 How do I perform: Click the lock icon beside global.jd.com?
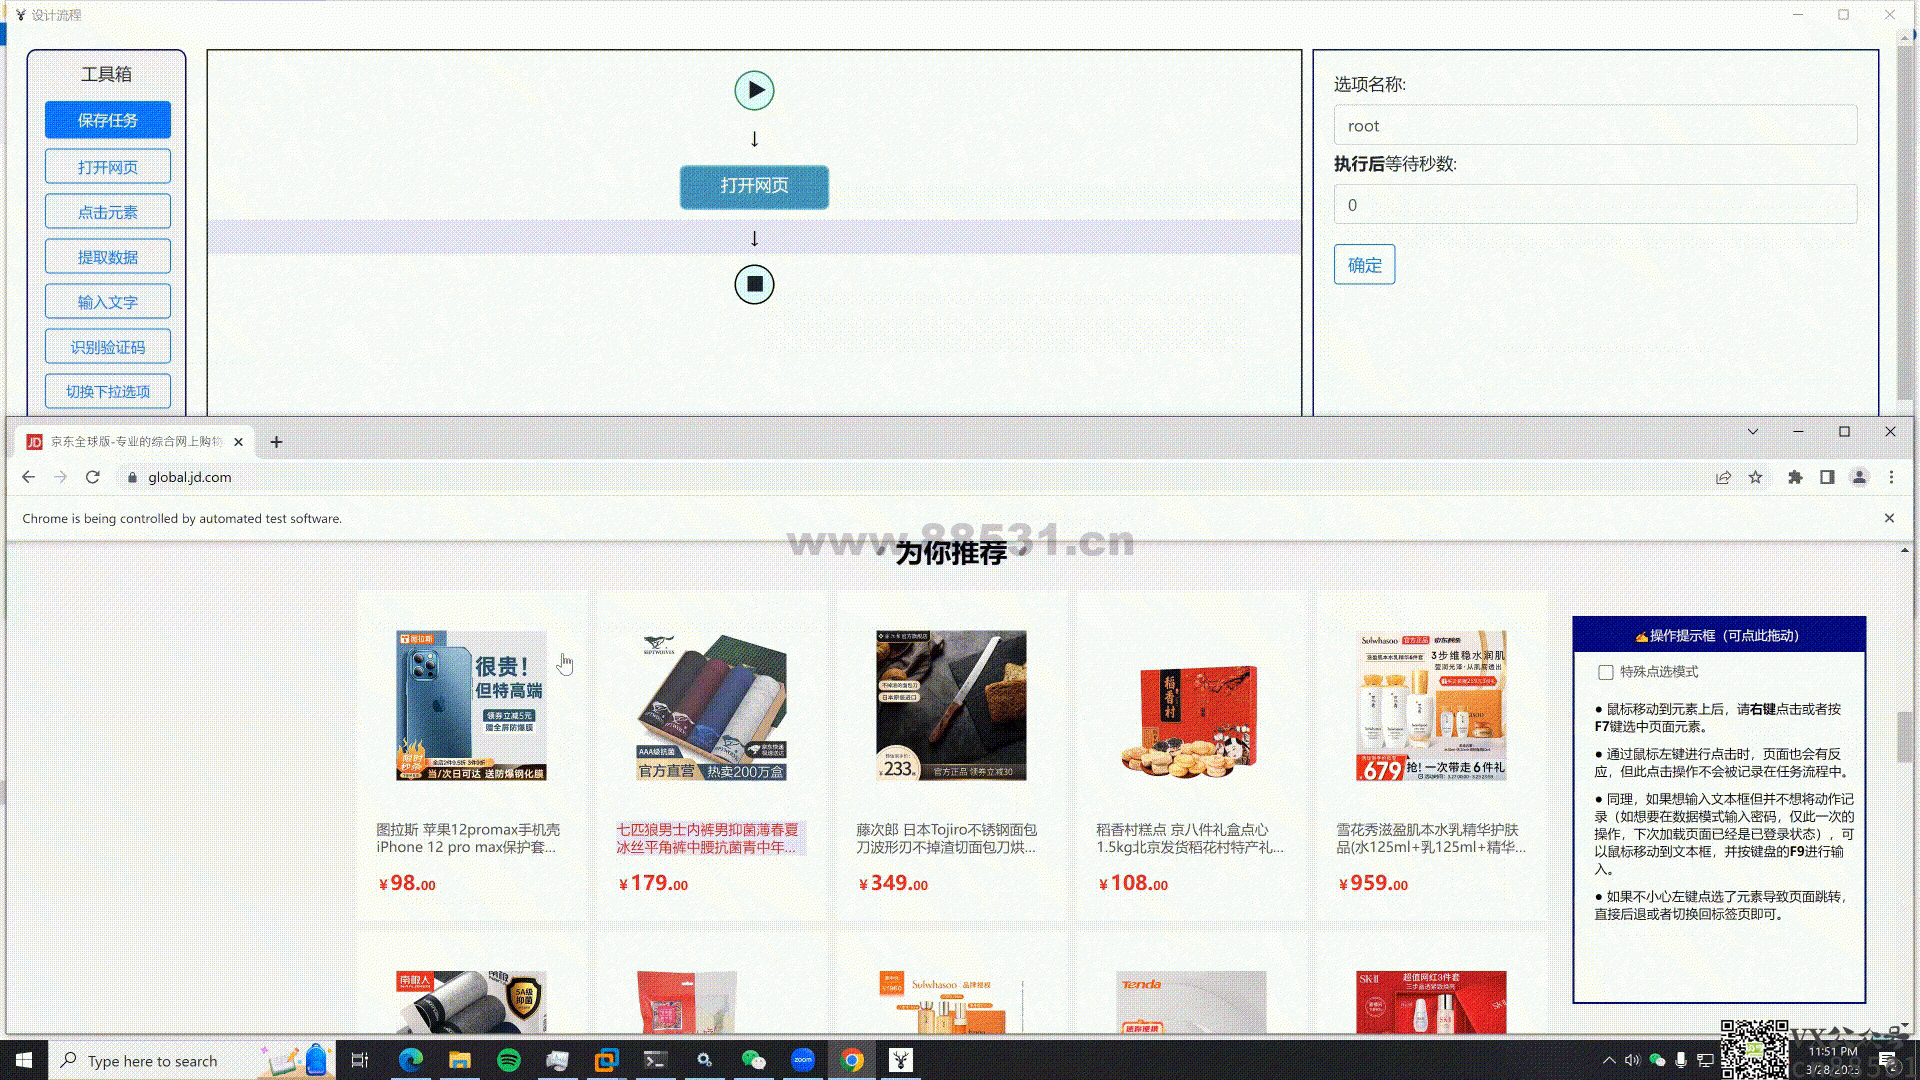tap(132, 477)
